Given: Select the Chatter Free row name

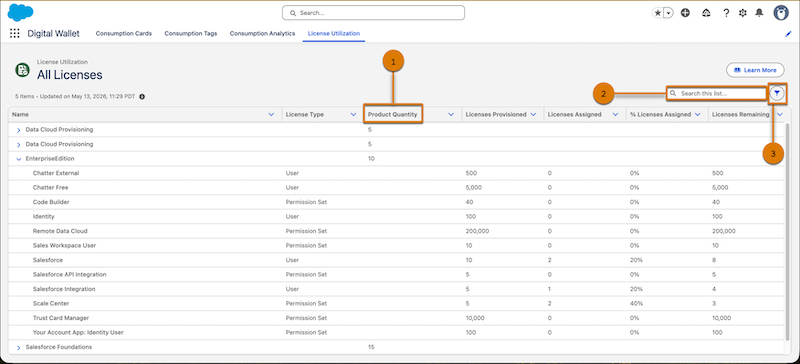Looking at the screenshot, I should 51,187.
